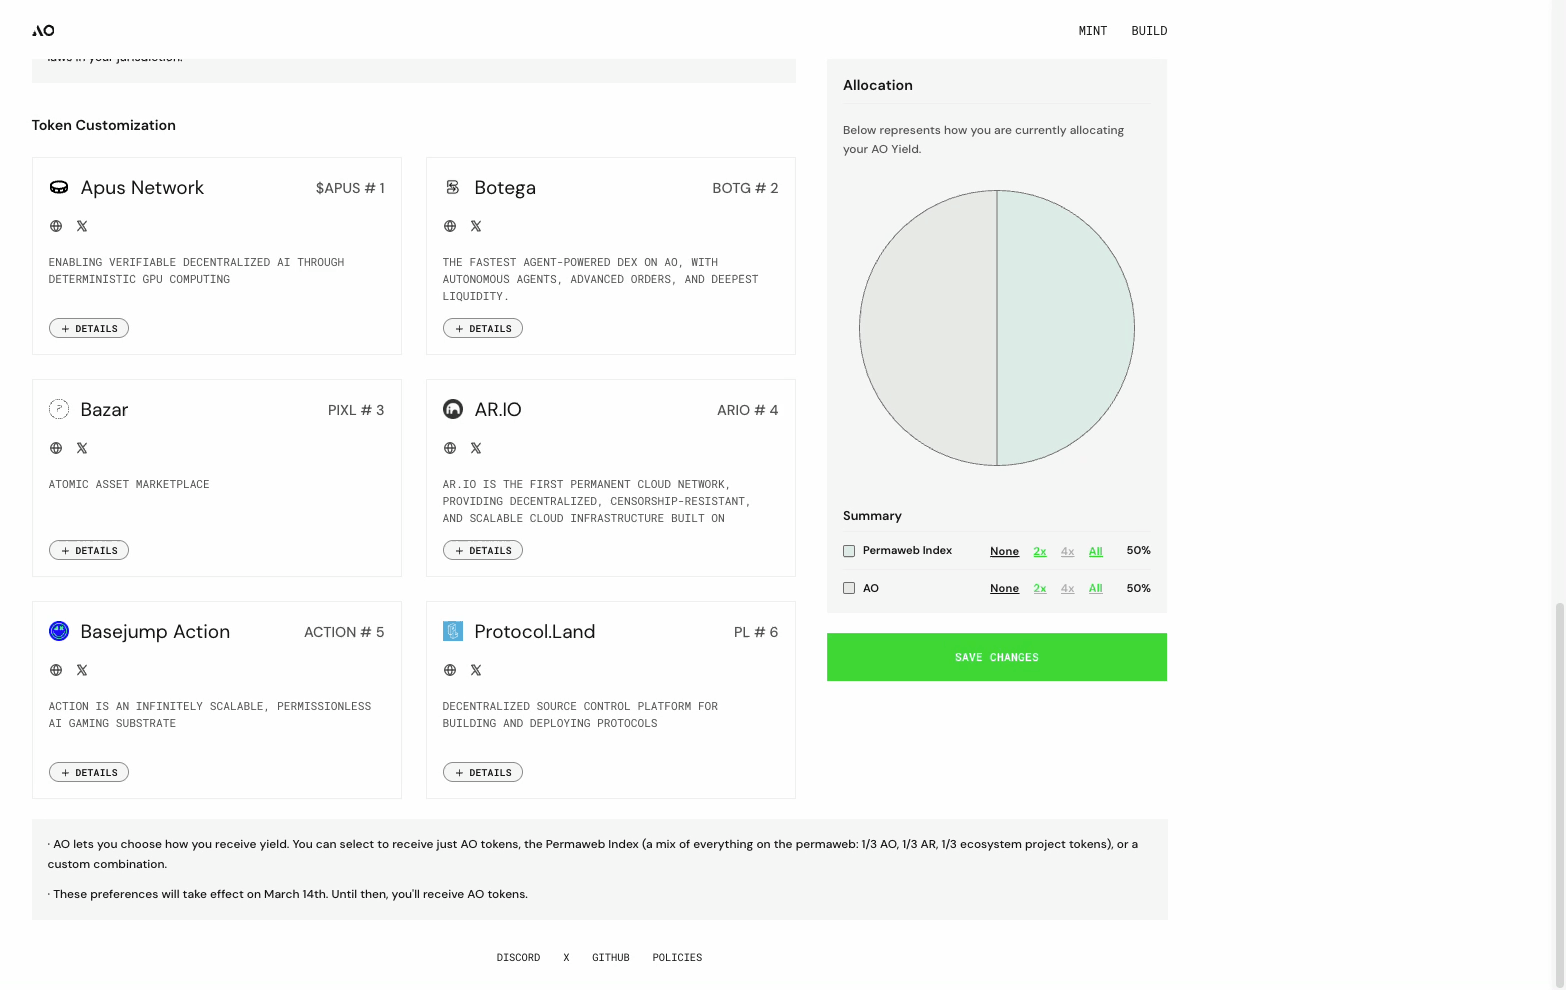Click the BOTG # 2 ticker label
Image resolution: width=1566 pixels, height=990 pixels.
pyautogui.click(x=745, y=188)
